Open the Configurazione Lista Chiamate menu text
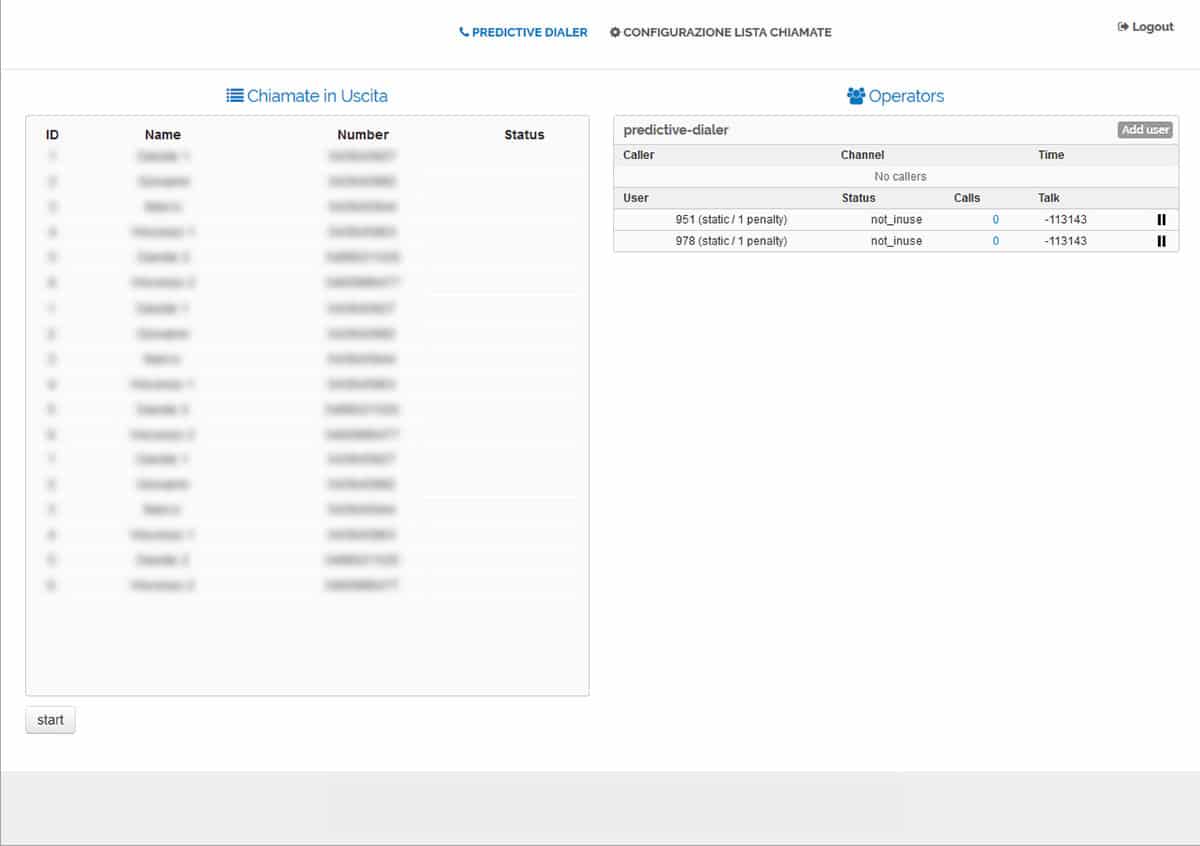The width and height of the screenshot is (1200, 846). click(x=727, y=32)
